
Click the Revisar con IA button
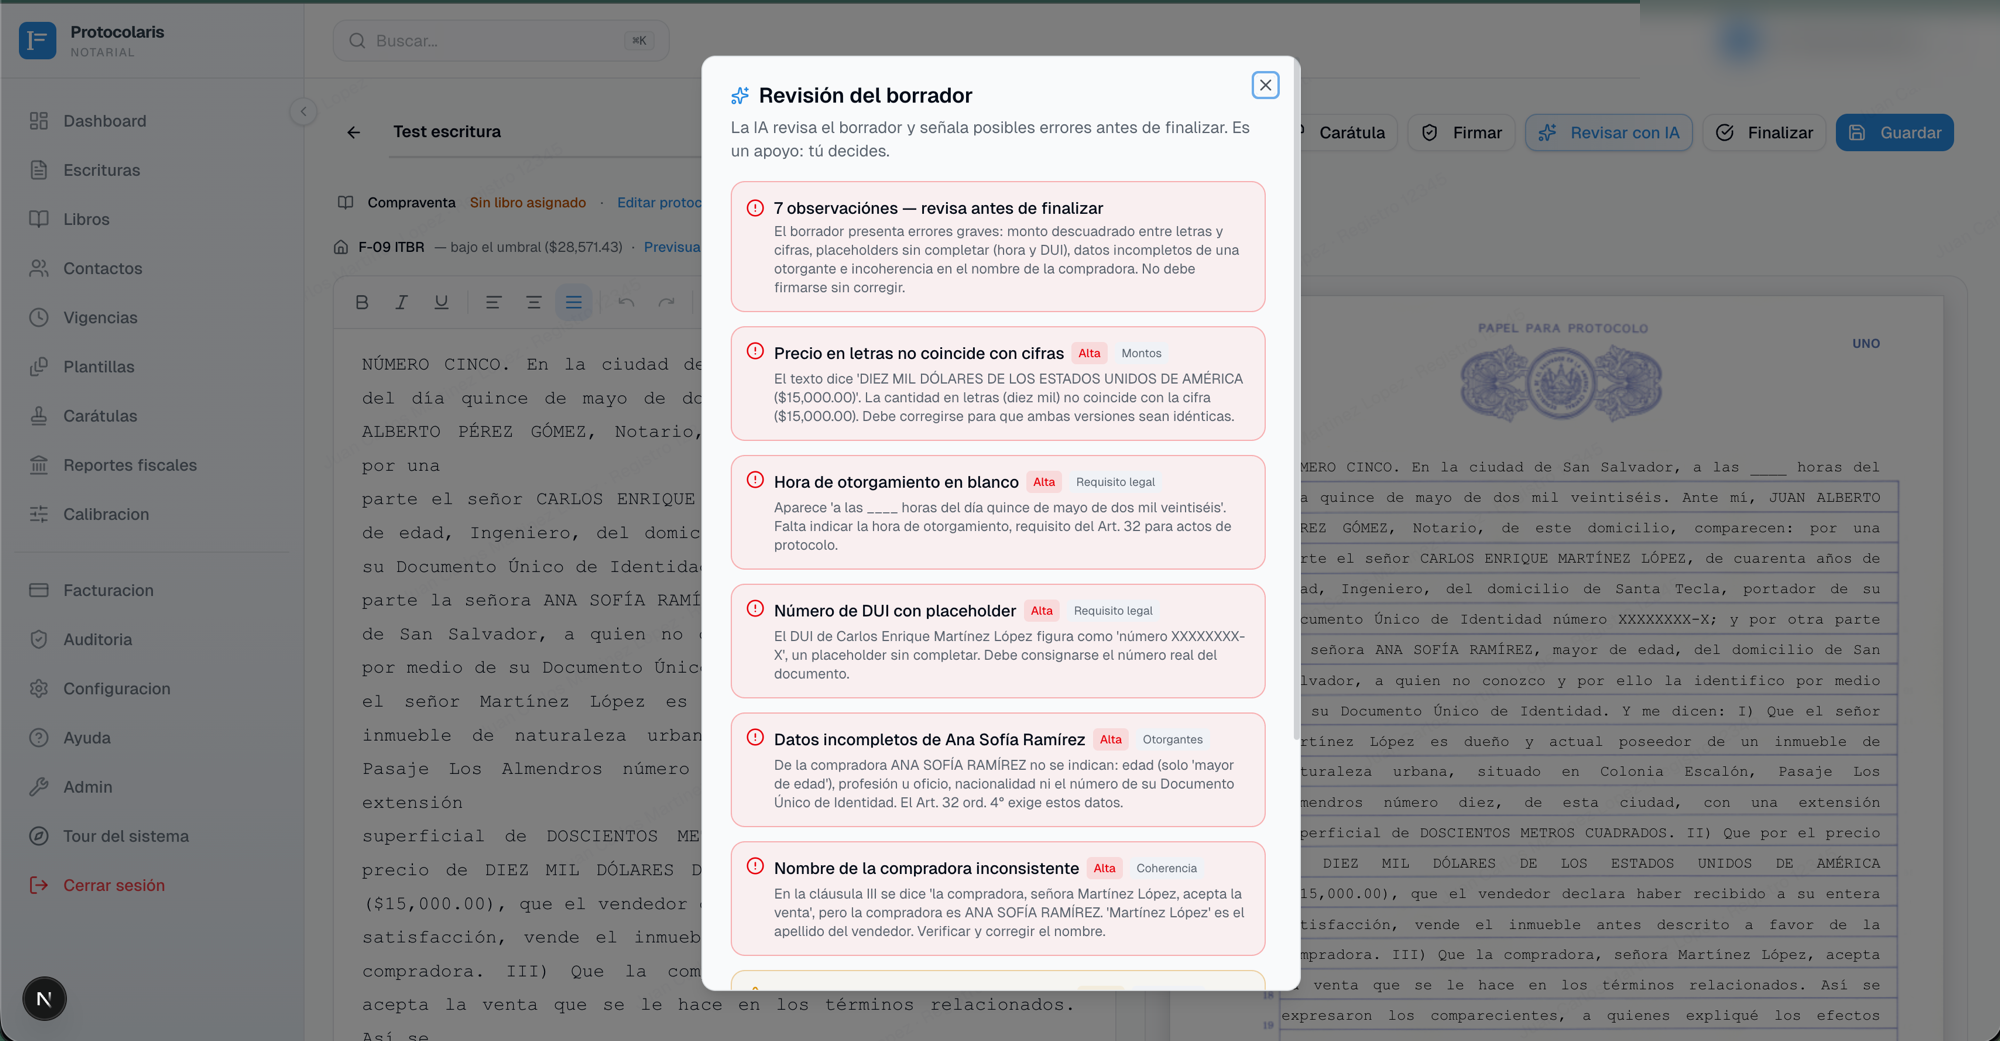coord(1609,132)
